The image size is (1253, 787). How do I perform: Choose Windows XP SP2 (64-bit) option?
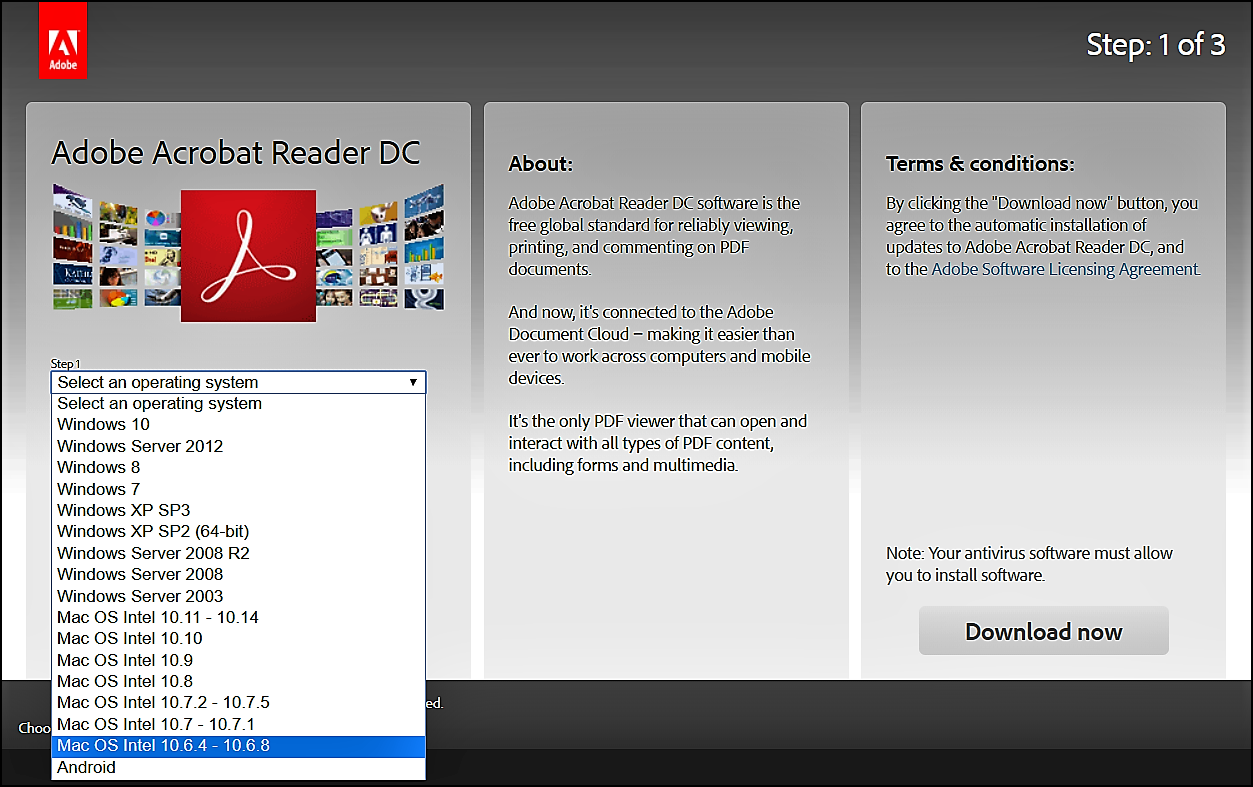[x=238, y=532]
